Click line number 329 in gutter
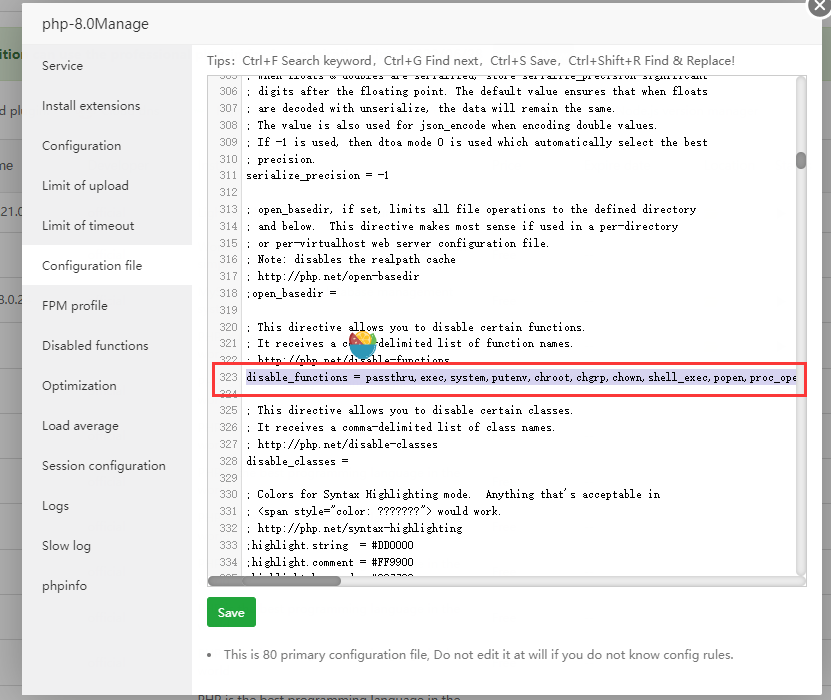Screen dimensions: 831x700 (228, 478)
